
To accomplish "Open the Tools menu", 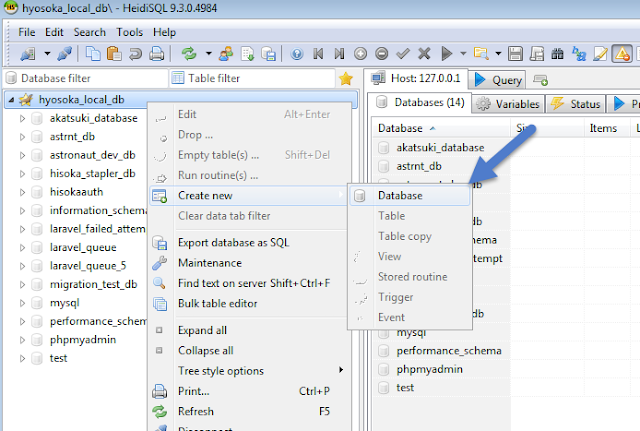I will click(129, 32).
